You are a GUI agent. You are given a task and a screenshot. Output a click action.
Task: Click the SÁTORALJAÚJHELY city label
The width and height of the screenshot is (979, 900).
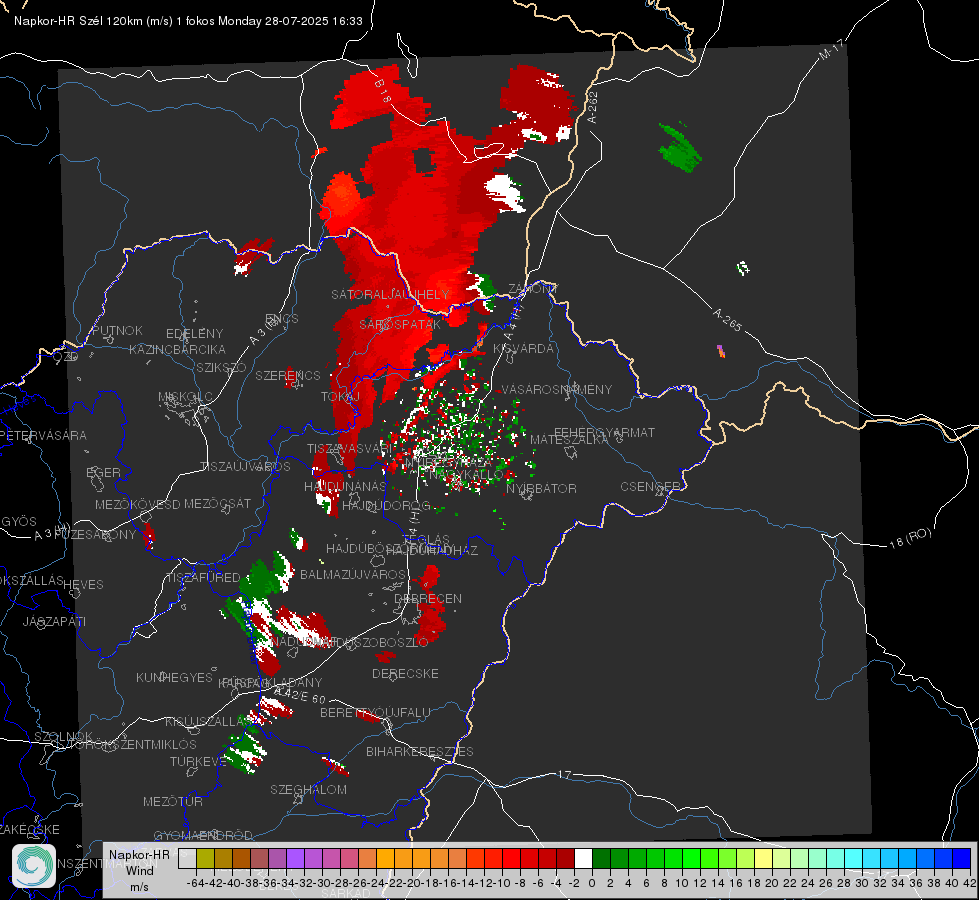click(390, 294)
